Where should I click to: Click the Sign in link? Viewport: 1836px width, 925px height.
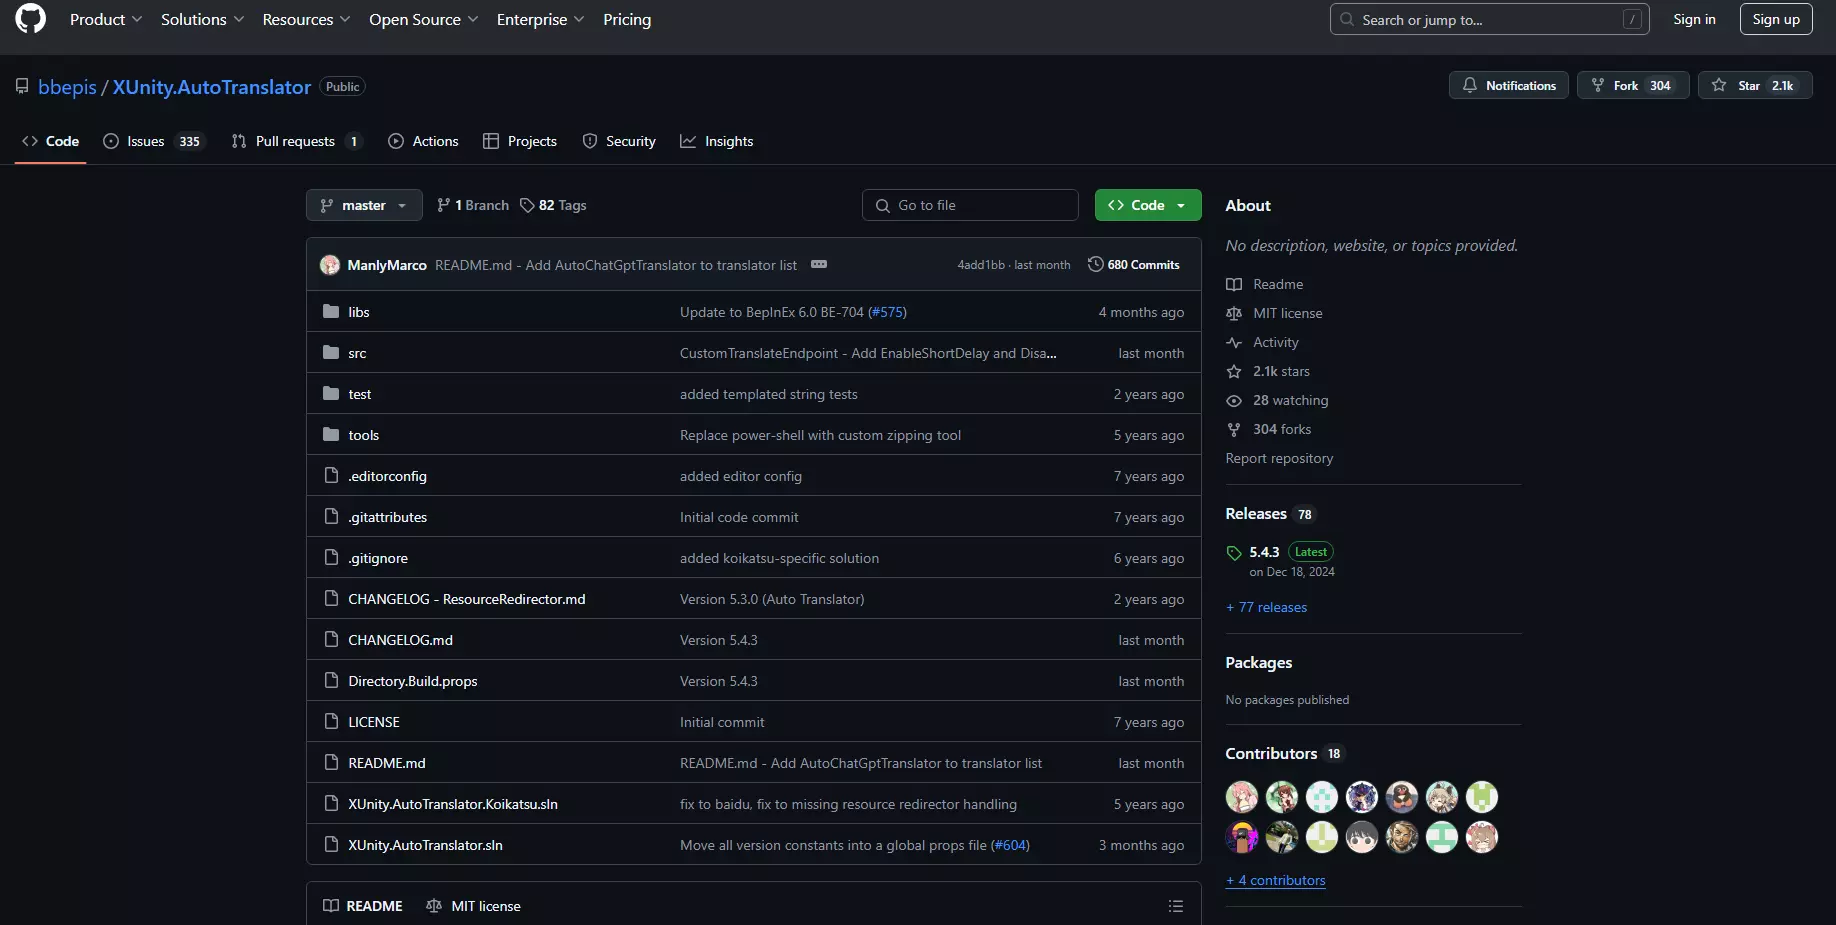tap(1694, 19)
